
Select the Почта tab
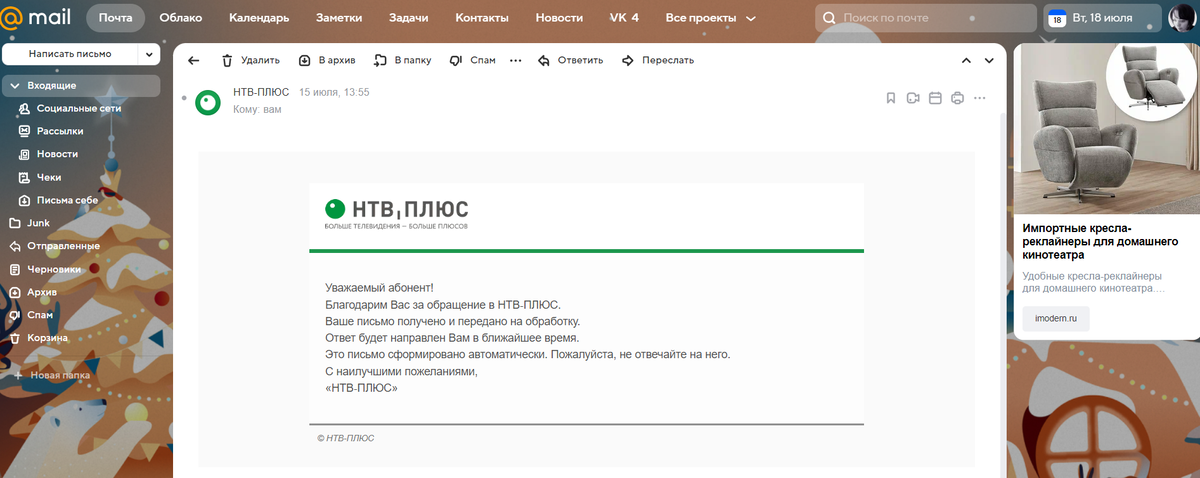click(115, 18)
